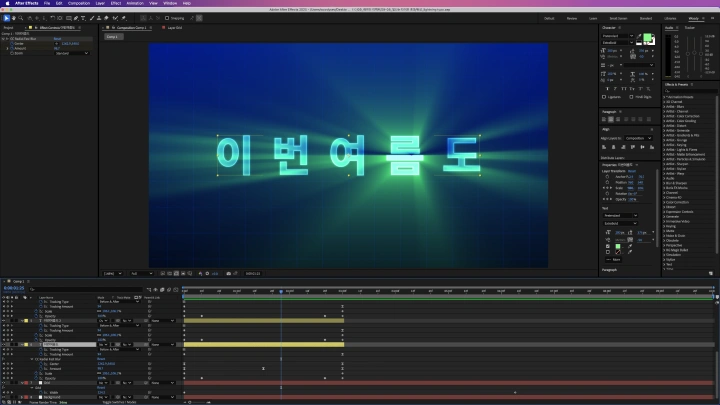The width and height of the screenshot is (720, 405).
Task: Click the Apple menu icon
Action: point(7,3)
